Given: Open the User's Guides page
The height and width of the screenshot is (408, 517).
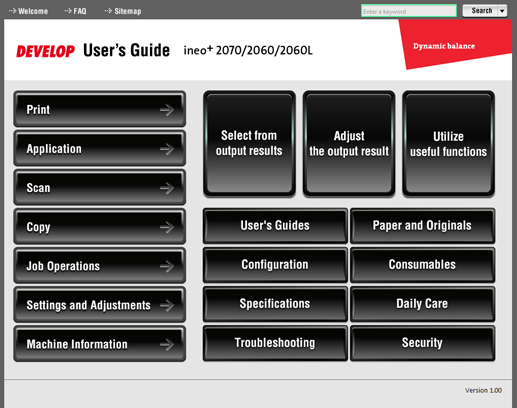Looking at the screenshot, I should coord(275,226).
